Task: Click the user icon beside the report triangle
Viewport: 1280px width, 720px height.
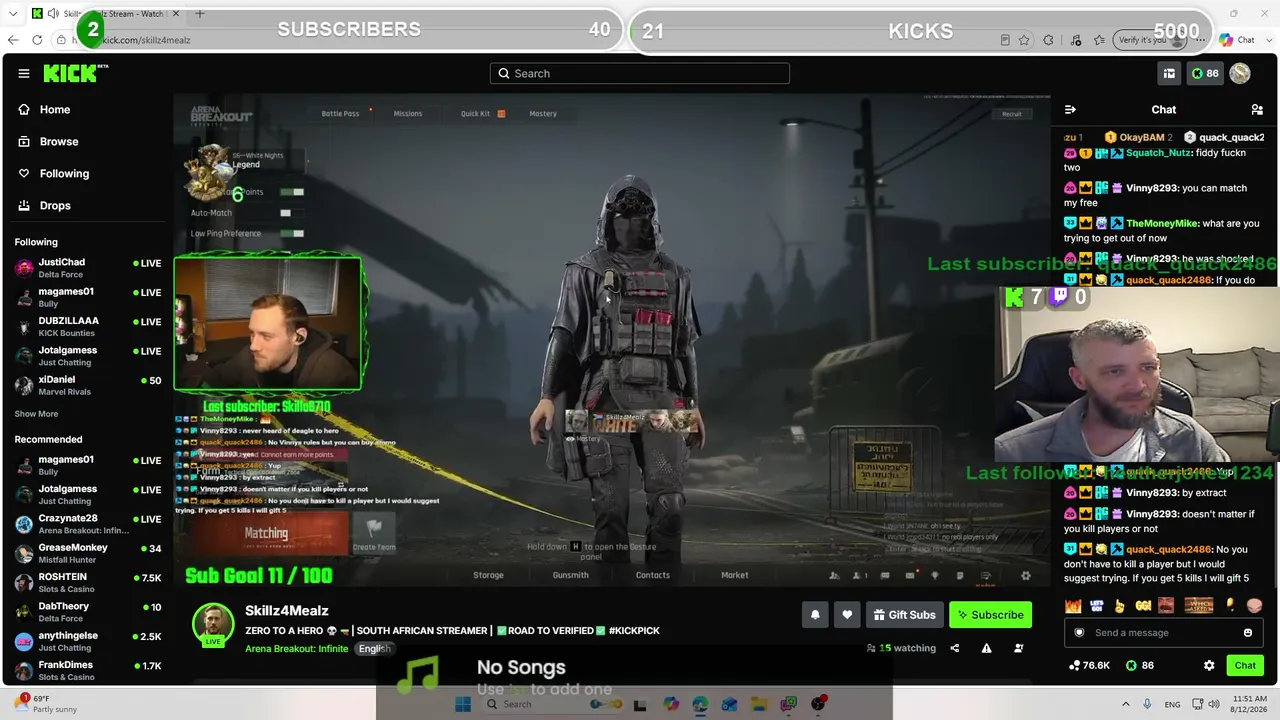Action: tap(1018, 648)
